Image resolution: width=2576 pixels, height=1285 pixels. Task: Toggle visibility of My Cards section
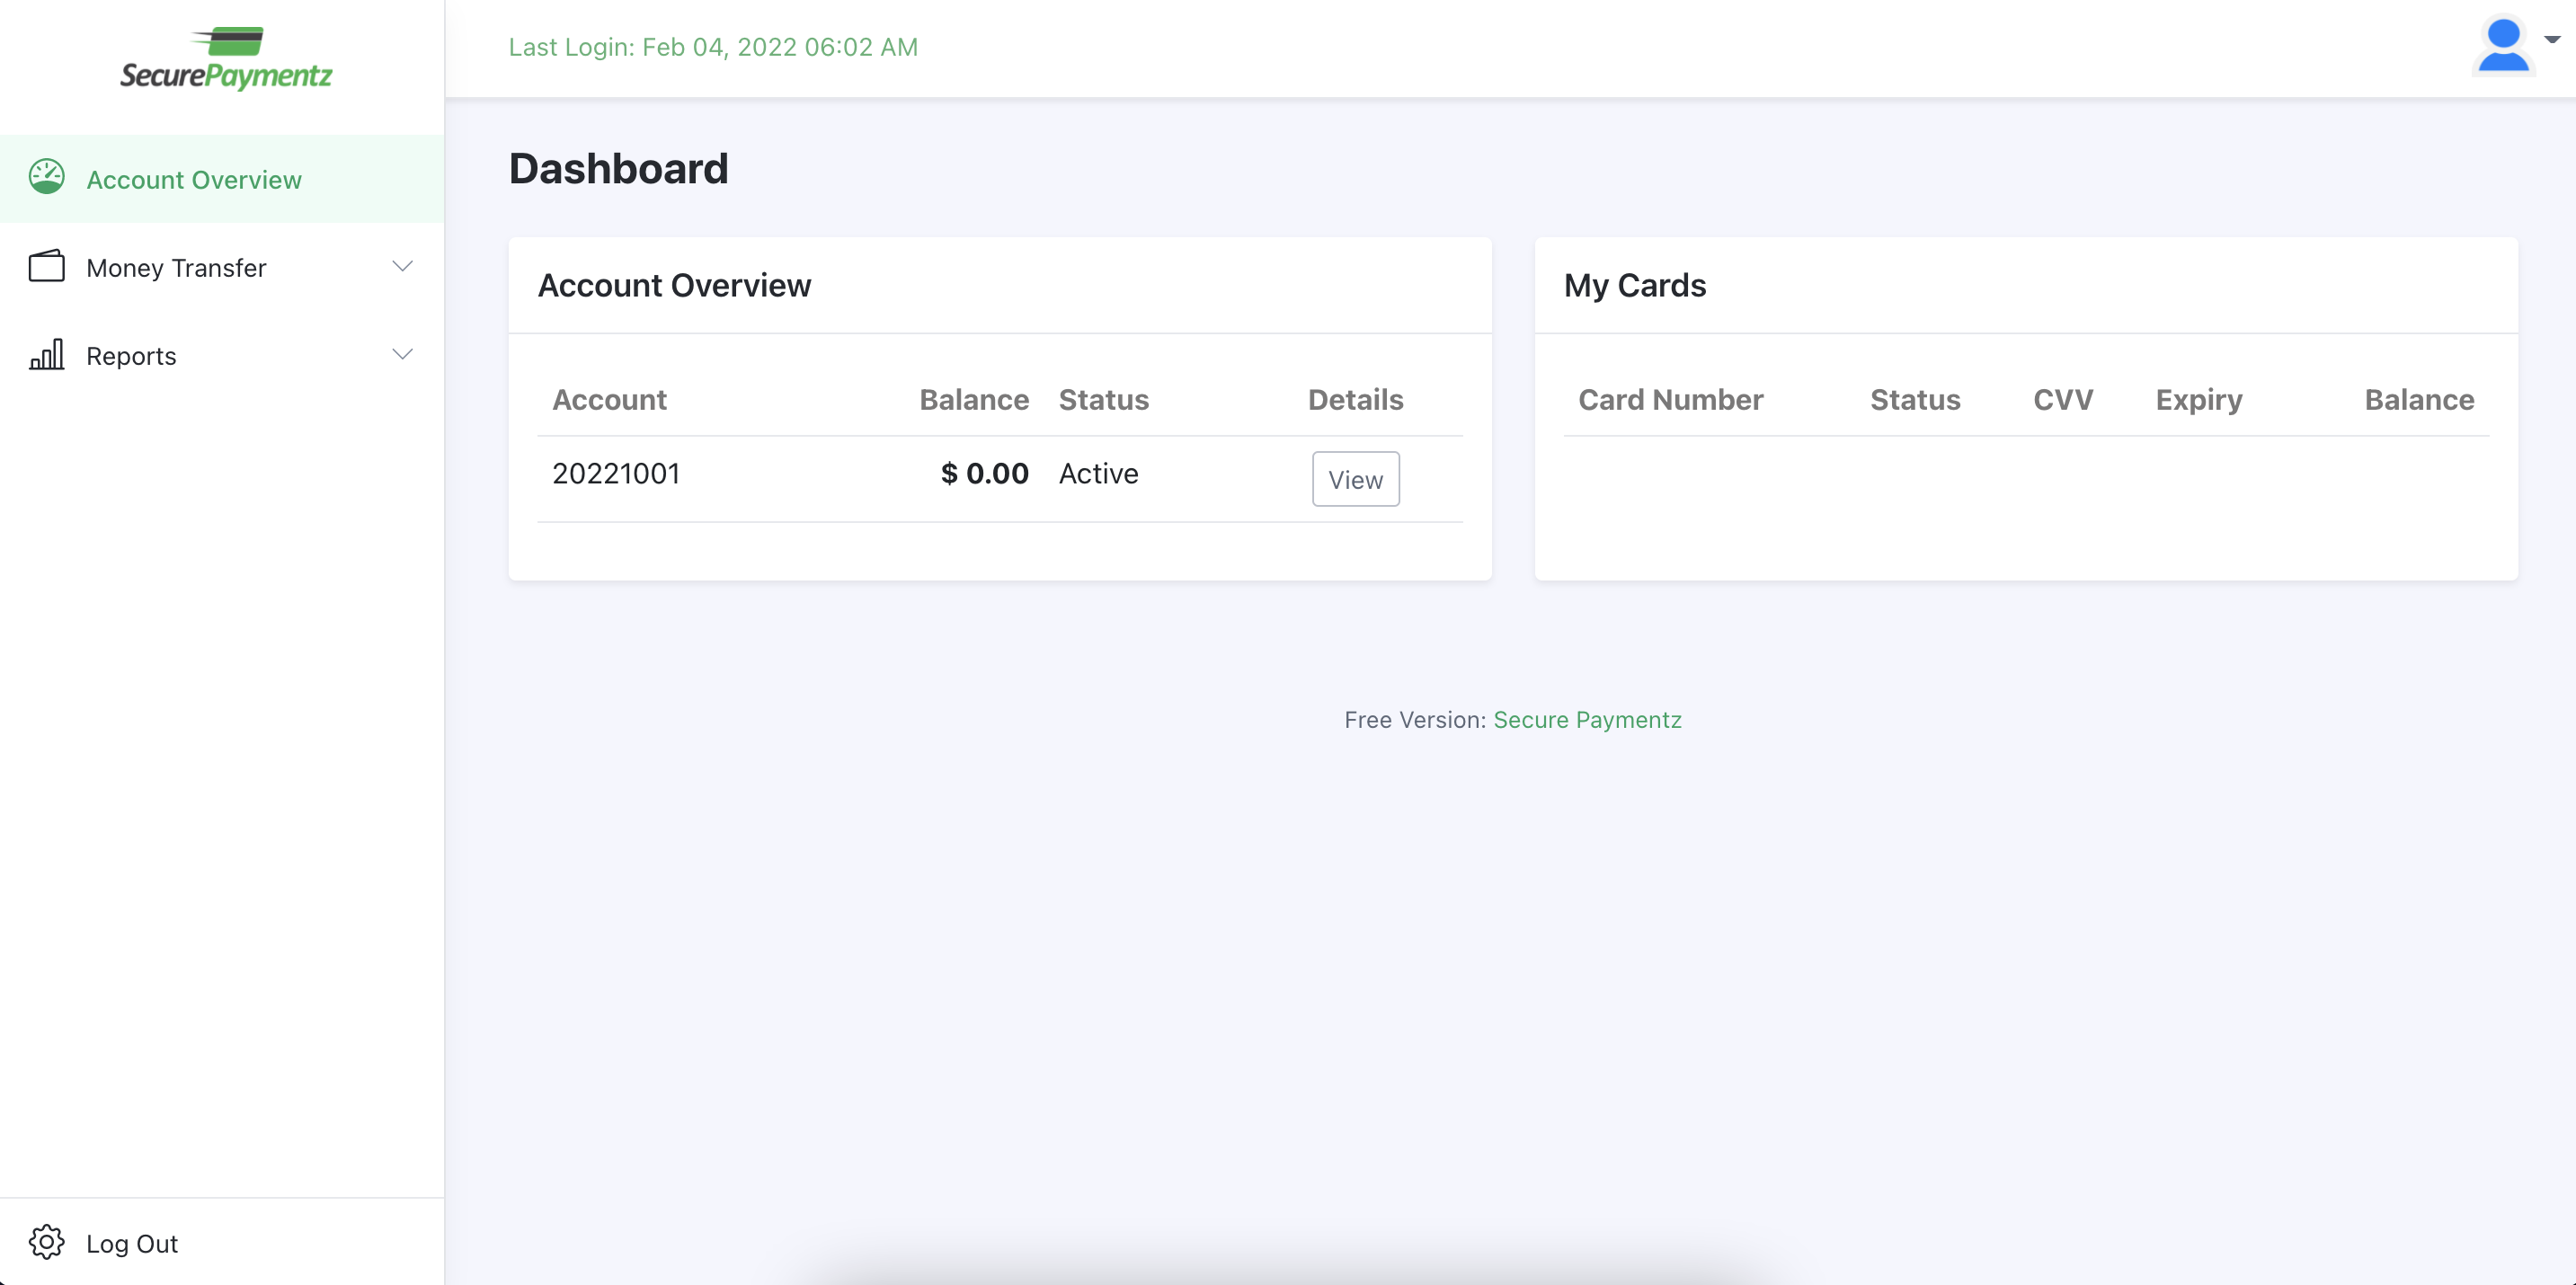tap(1633, 284)
